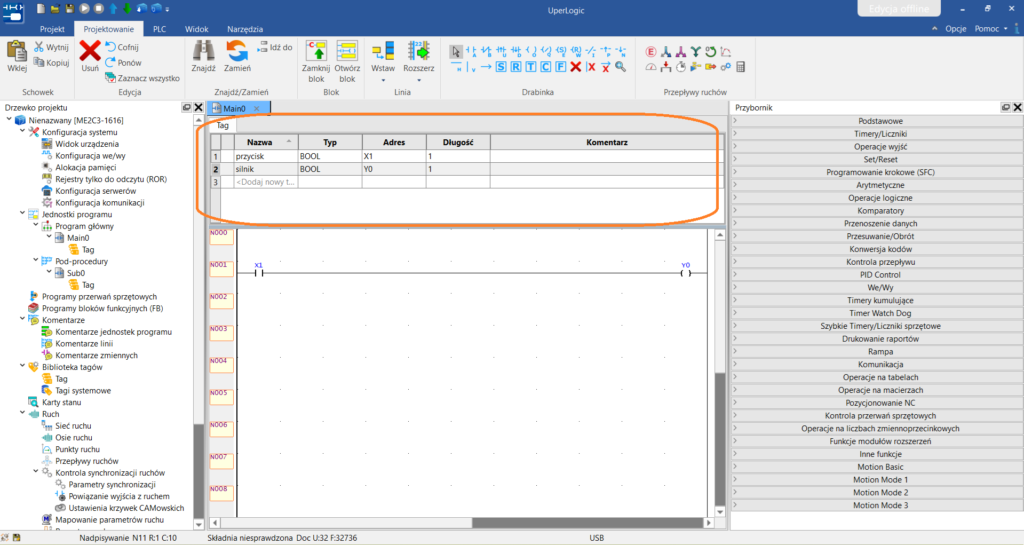
Task: Insert horizontal line arrow in Drabinka
Action: [486, 67]
